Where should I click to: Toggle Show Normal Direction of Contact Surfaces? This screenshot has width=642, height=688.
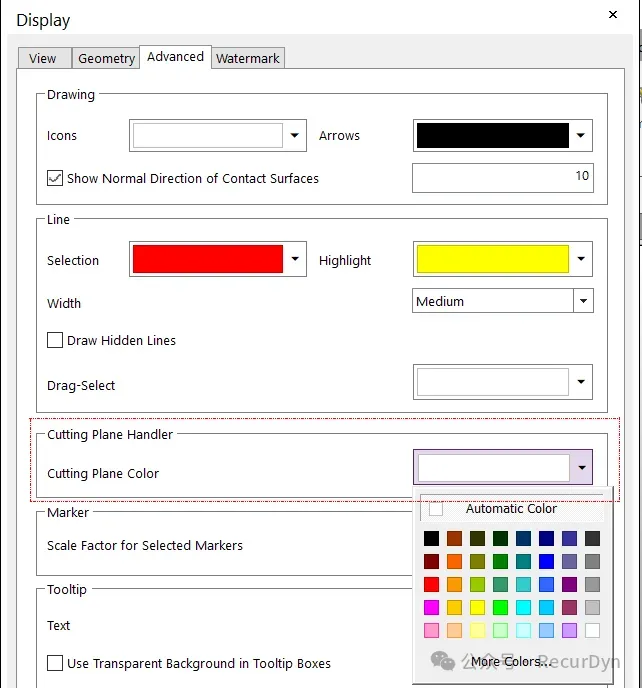(x=55, y=179)
